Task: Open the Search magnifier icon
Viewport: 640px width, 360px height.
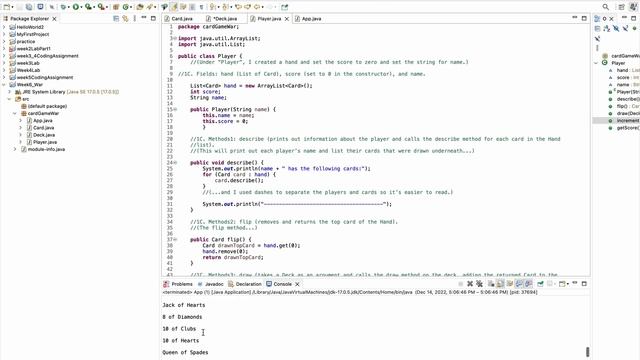Action: click(606, 7)
